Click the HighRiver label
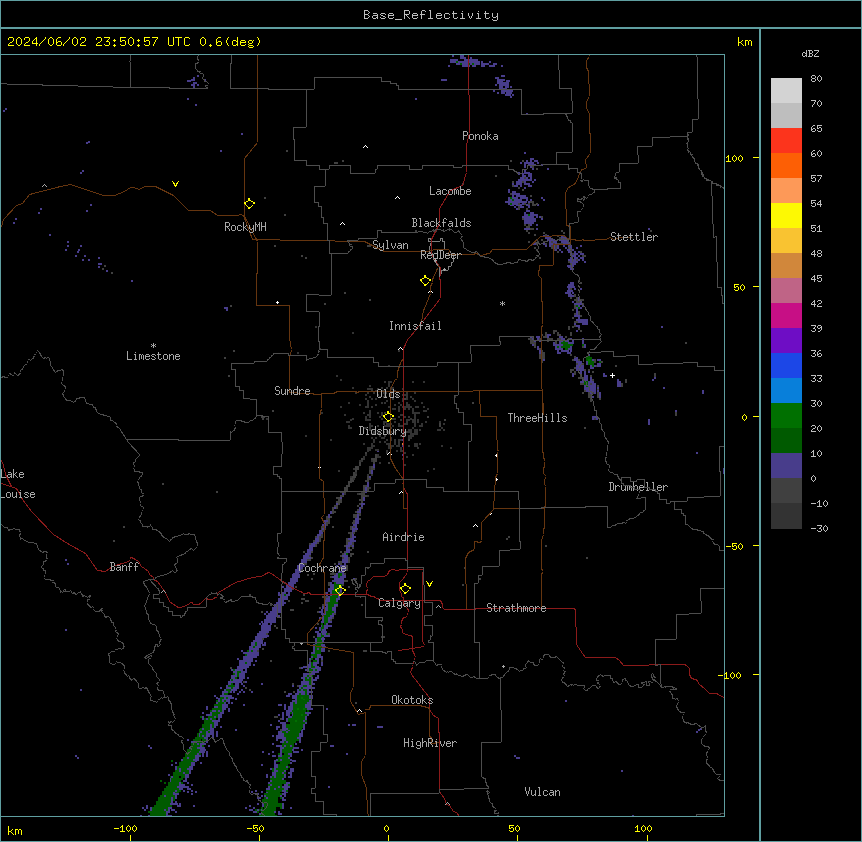Image resolution: width=862 pixels, height=842 pixels. (x=429, y=743)
